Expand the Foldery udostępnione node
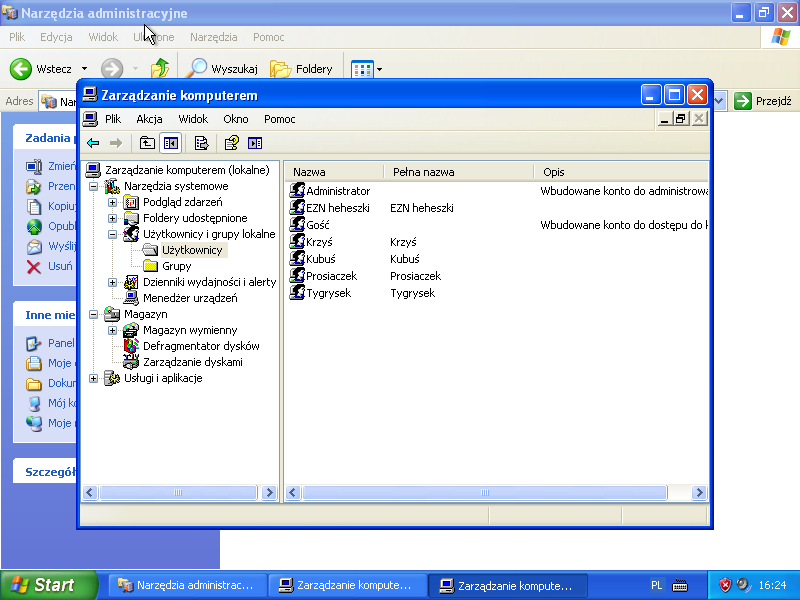The height and width of the screenshot is (600, 800). [x=113, y=218]
